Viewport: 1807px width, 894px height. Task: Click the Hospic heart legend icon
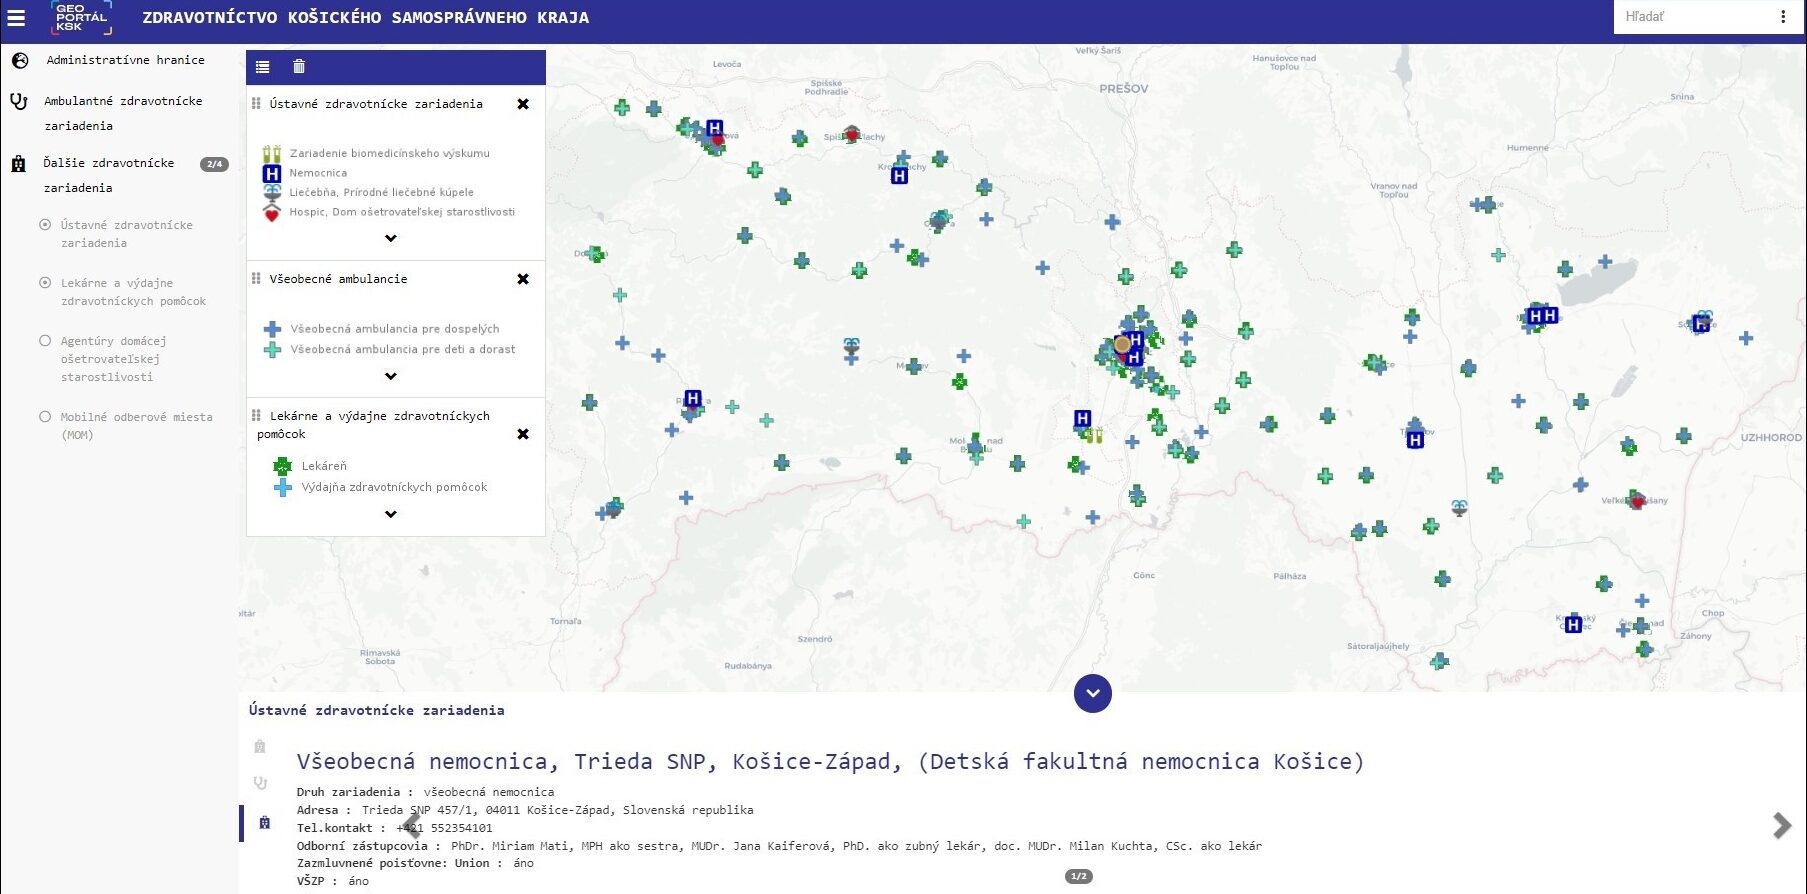[271, 212]
